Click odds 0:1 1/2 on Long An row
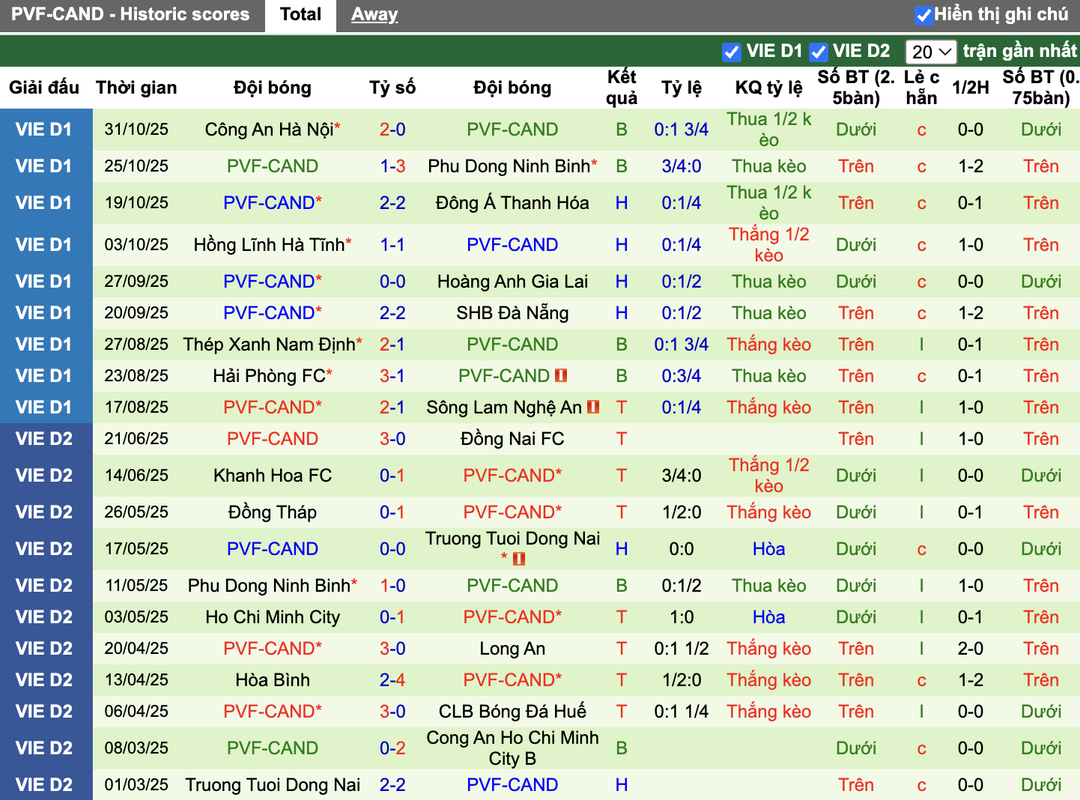 (681, 648)
